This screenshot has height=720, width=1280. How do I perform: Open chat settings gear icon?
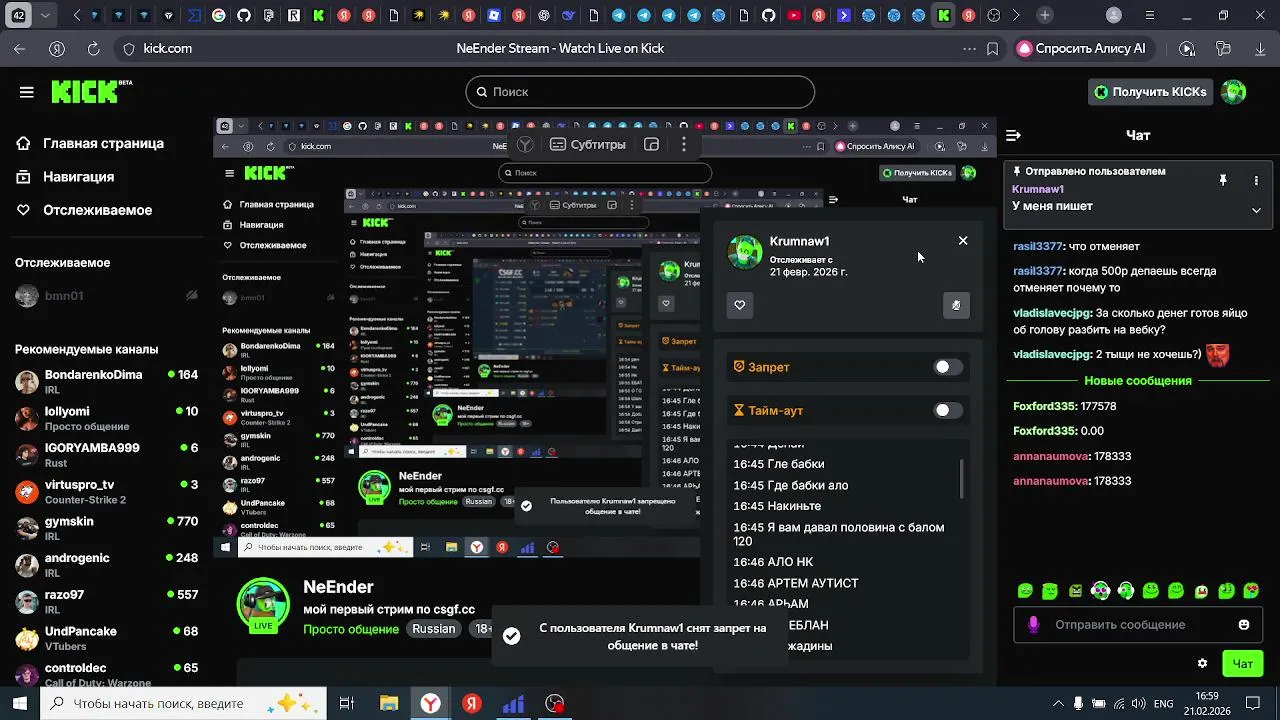tap(1202, 663)
